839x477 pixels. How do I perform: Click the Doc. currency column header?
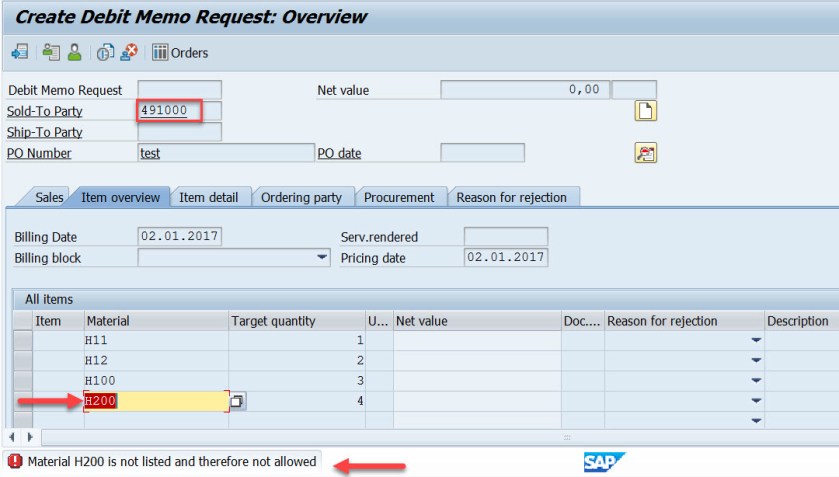pyautogui.click(x=582, y=321)
